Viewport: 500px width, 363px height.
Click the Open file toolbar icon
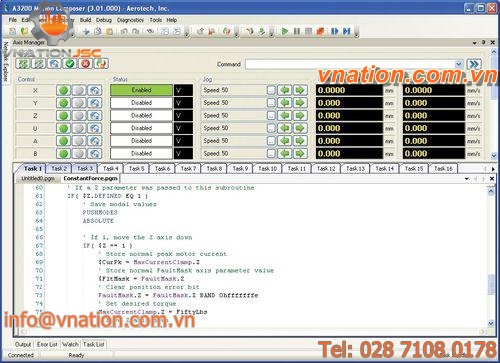[24, 31]
